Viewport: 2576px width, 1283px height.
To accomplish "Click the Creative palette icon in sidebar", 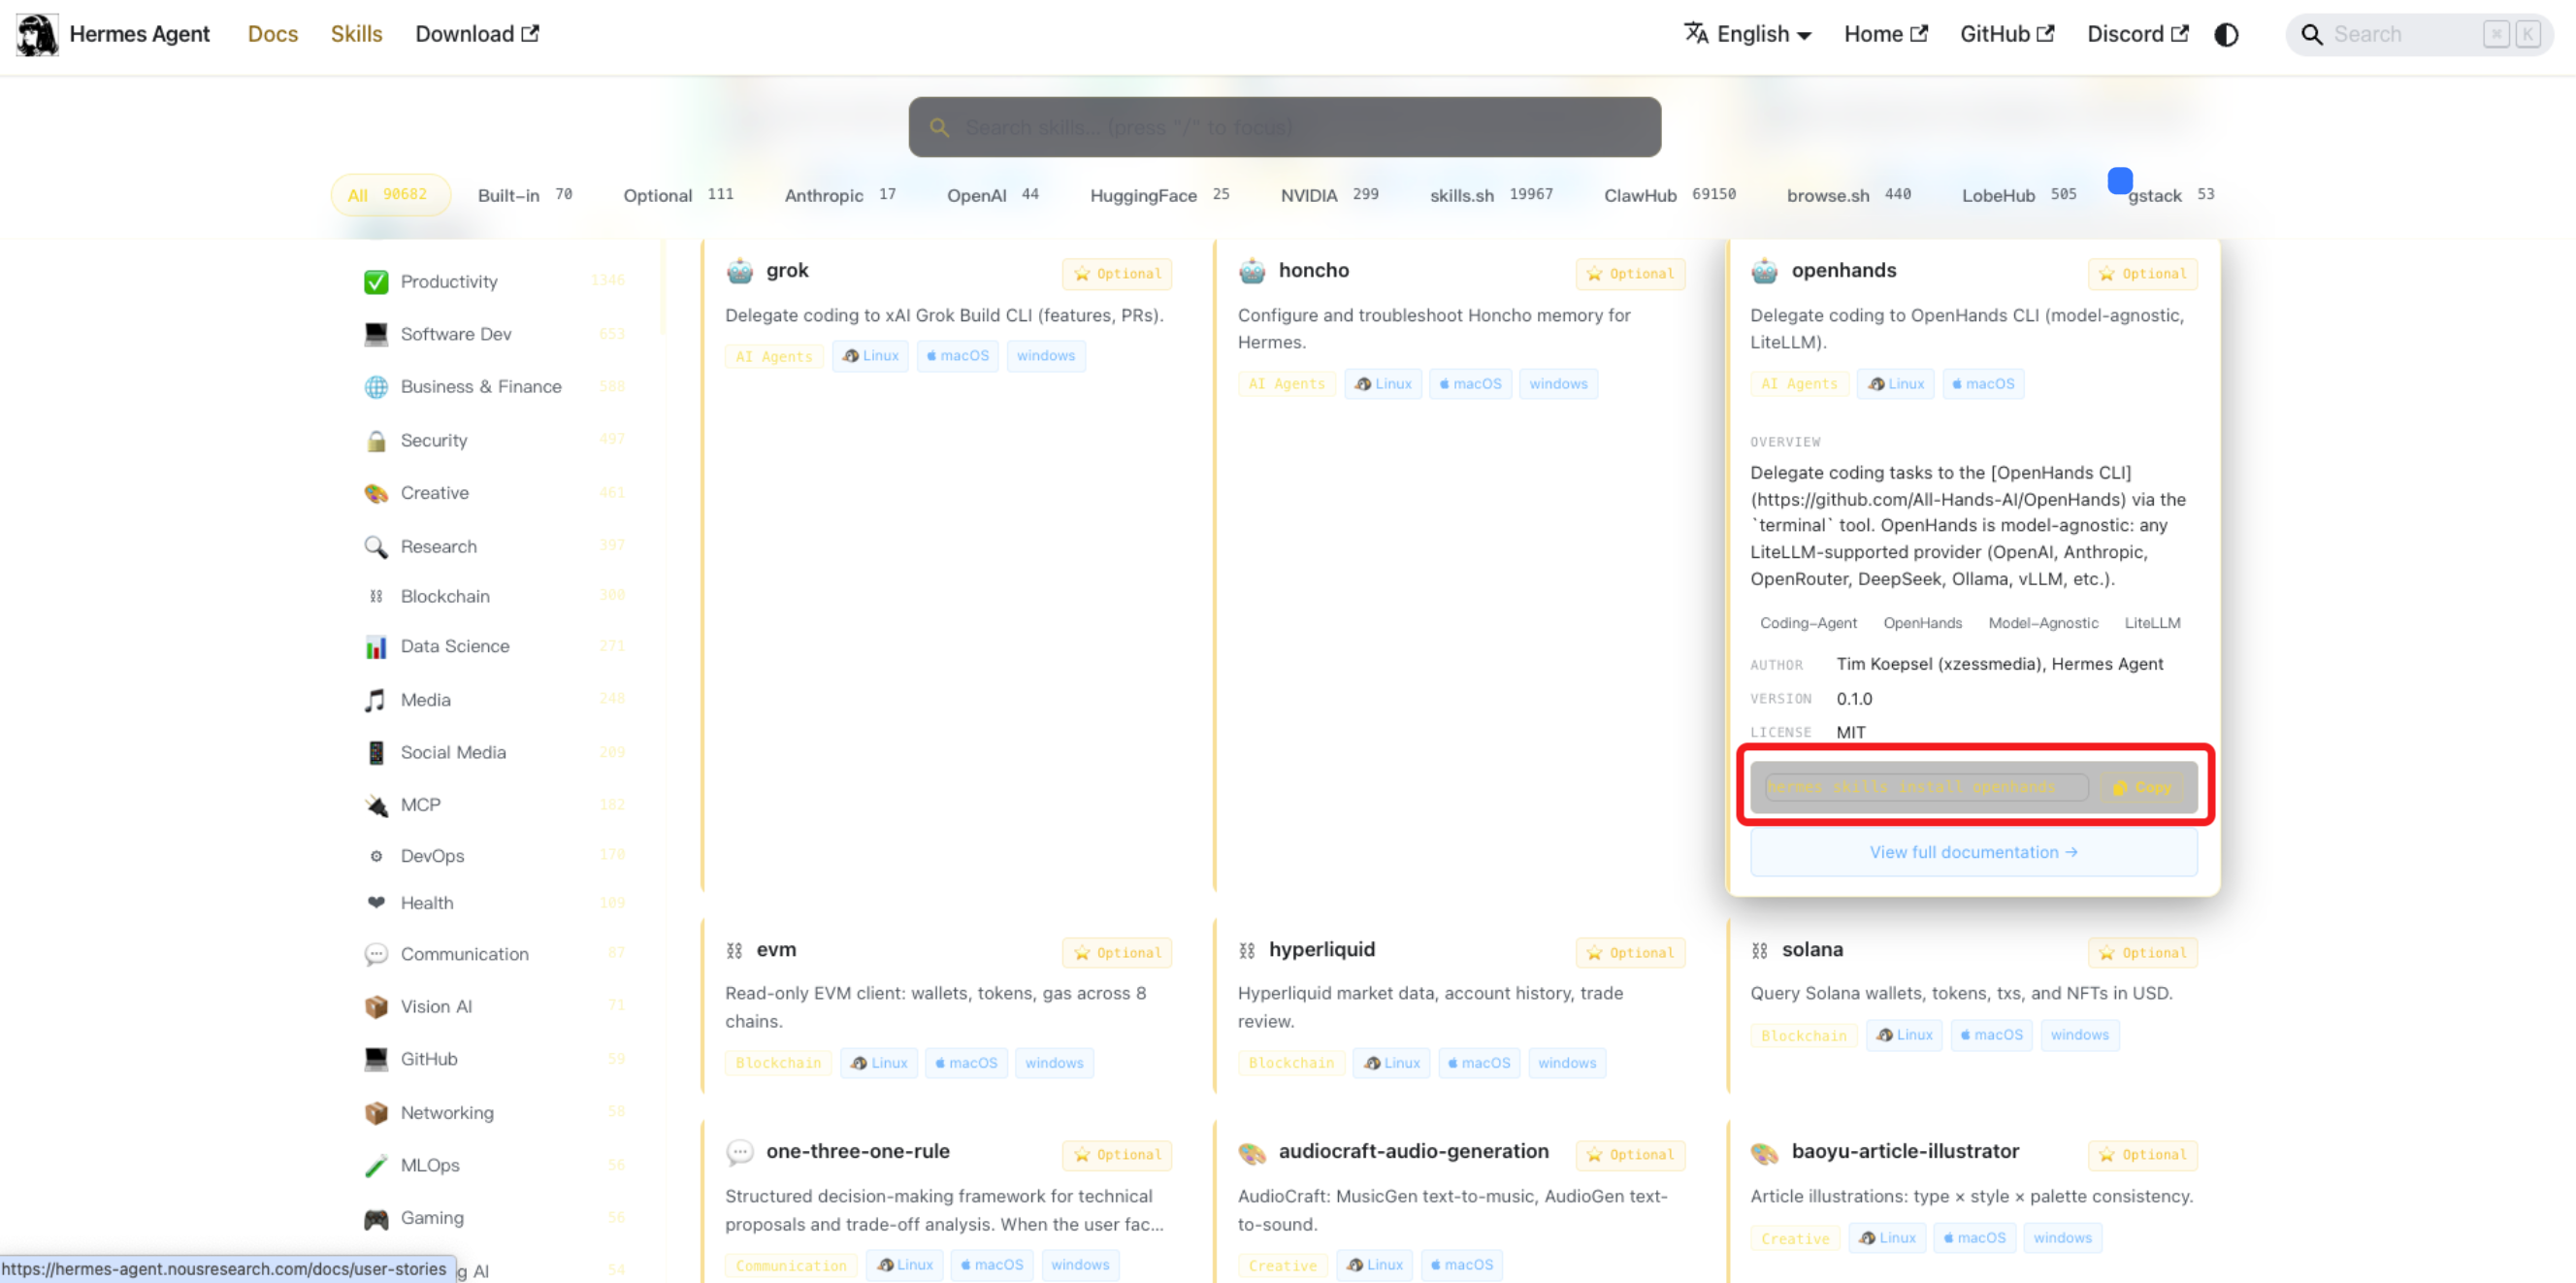I will (376, 493).
